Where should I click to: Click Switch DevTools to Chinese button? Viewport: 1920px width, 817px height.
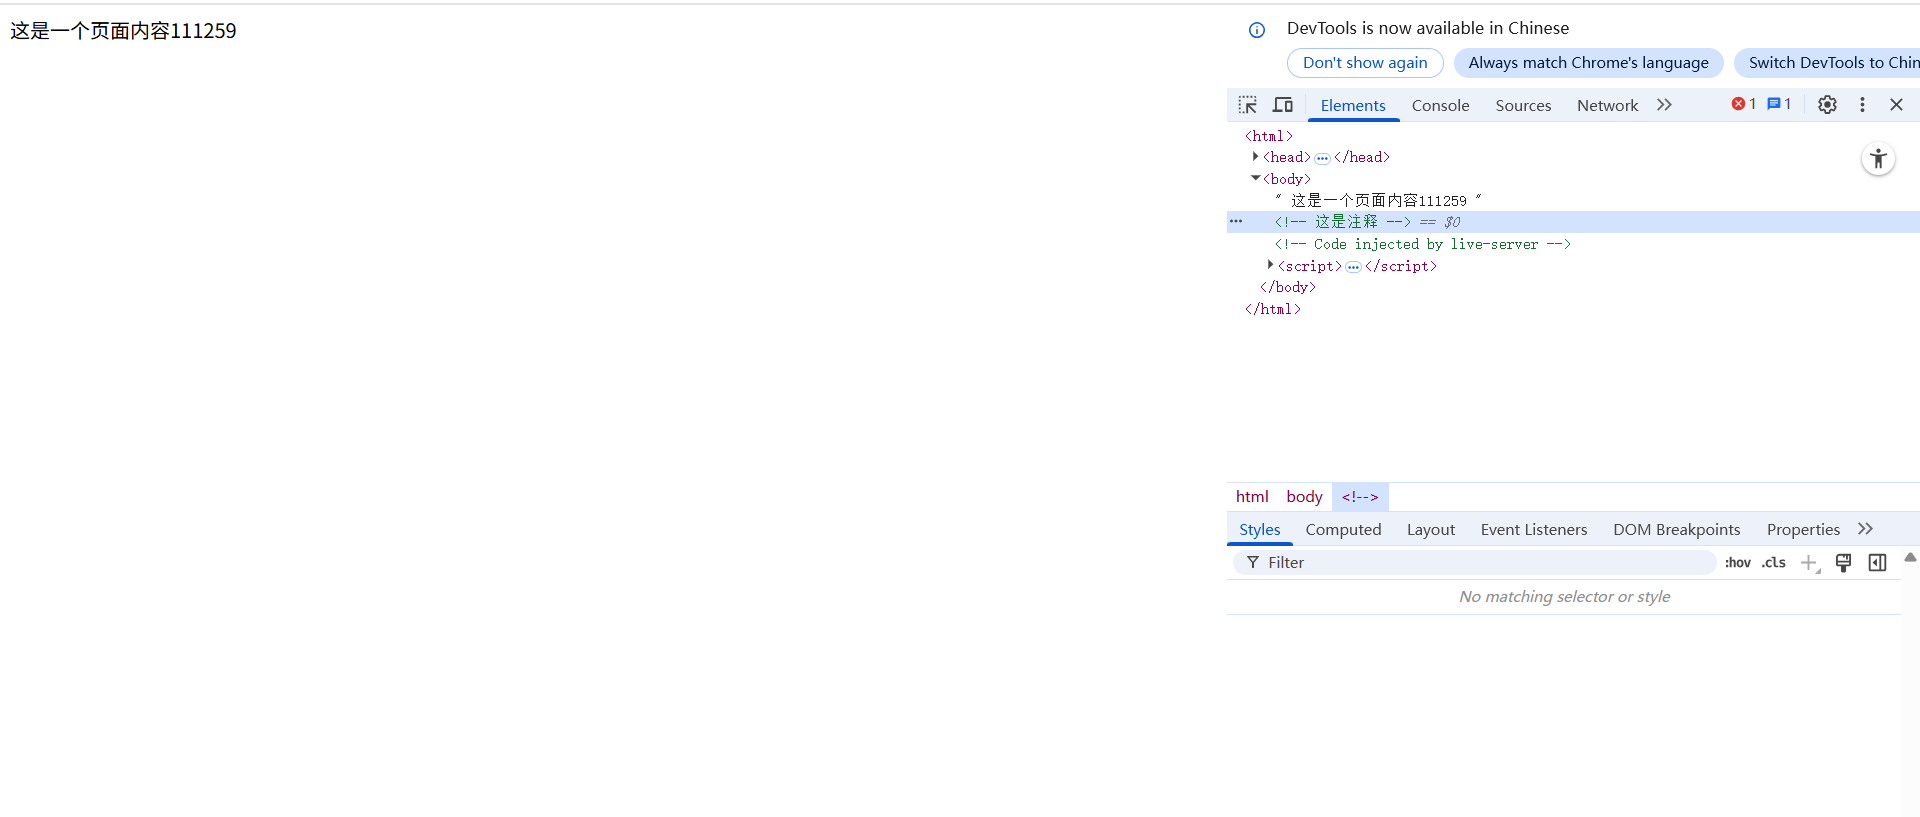[1828, 63]
